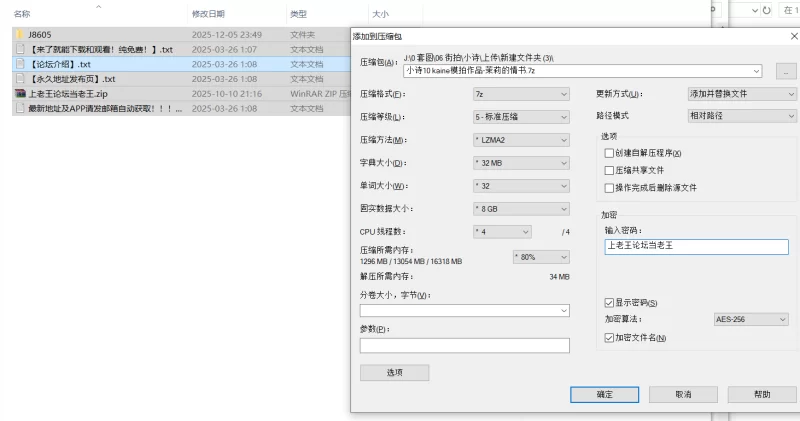Click the J8605 folder icon
Screen dimensions: 800x421
click(x=20, y=34)
